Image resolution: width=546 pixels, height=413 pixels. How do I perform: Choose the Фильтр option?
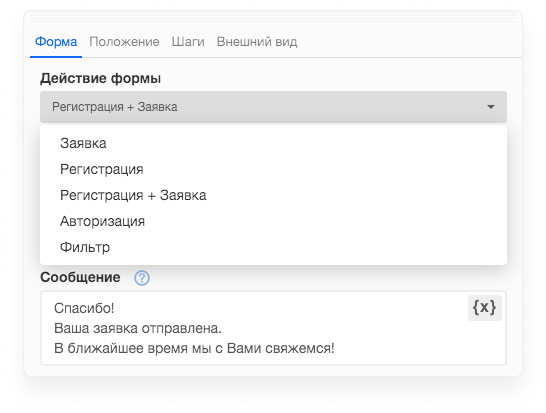click(x=273, y=247)
